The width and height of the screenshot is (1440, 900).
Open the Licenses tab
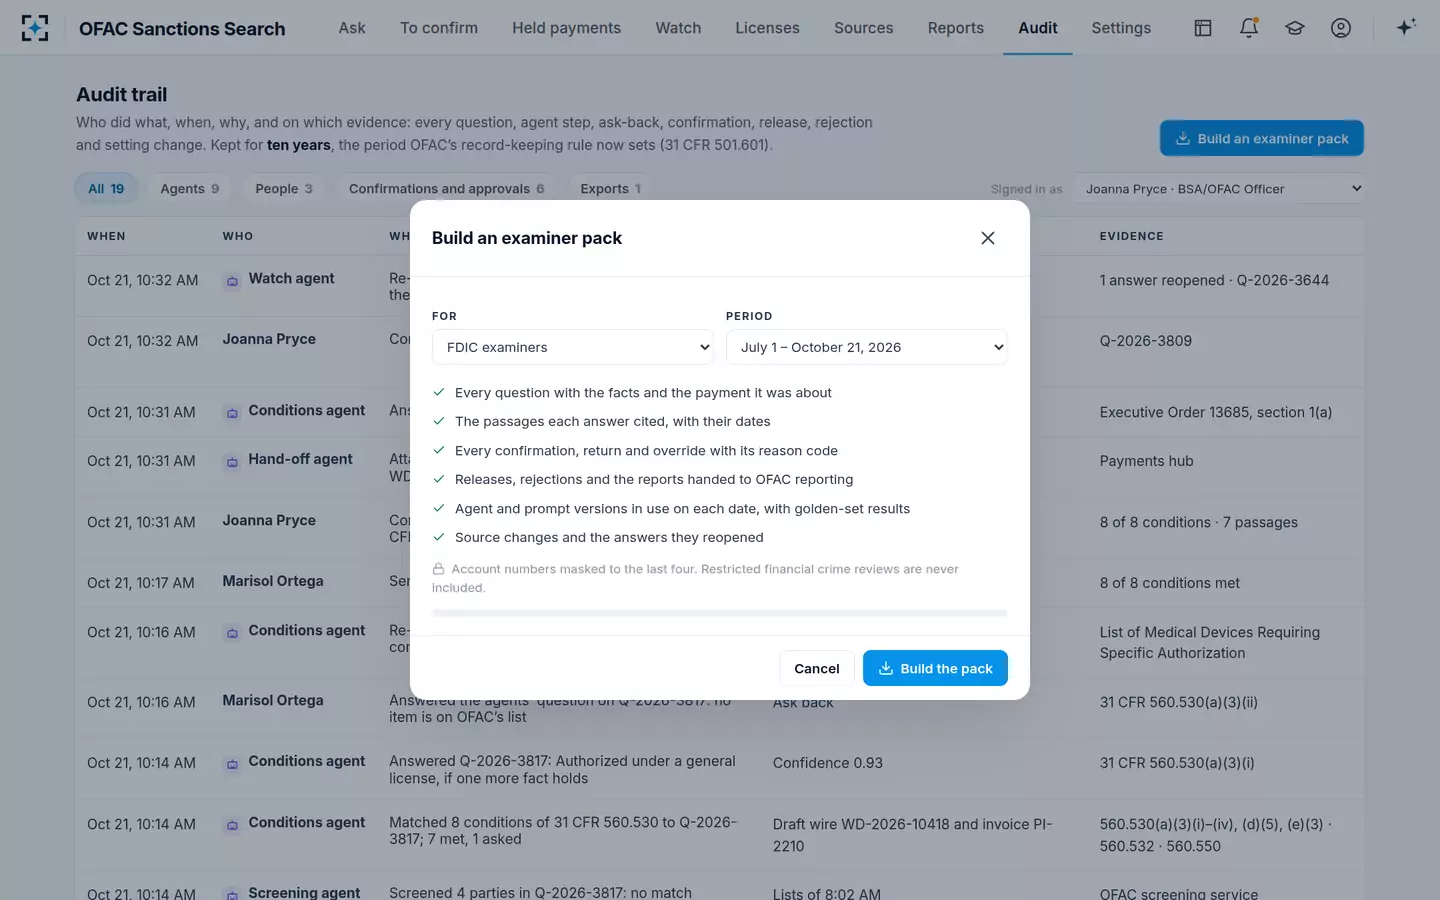(x=767, y=28)
